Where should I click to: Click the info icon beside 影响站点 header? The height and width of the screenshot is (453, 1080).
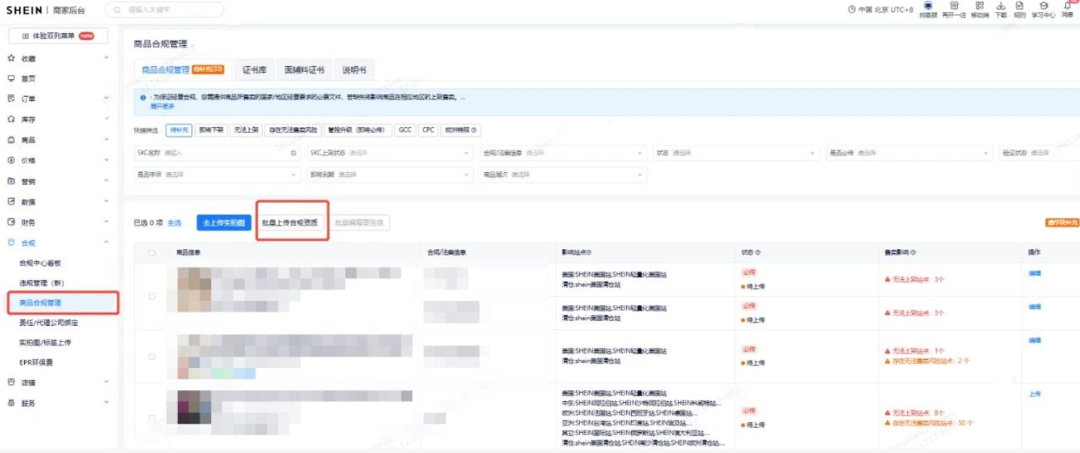(x=590, y=253)
